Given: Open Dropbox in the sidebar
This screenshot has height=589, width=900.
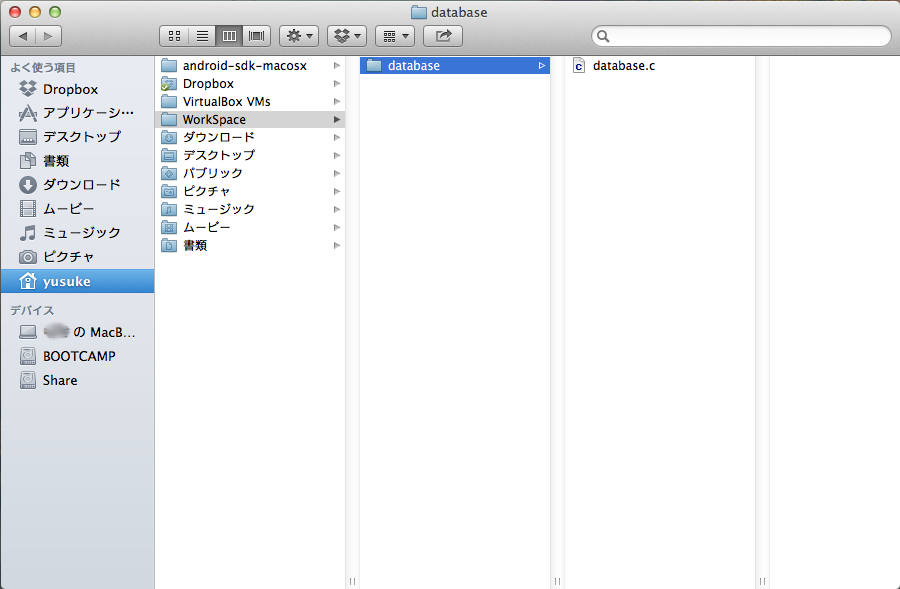Looking at the screenshot, I should (77, 90).
